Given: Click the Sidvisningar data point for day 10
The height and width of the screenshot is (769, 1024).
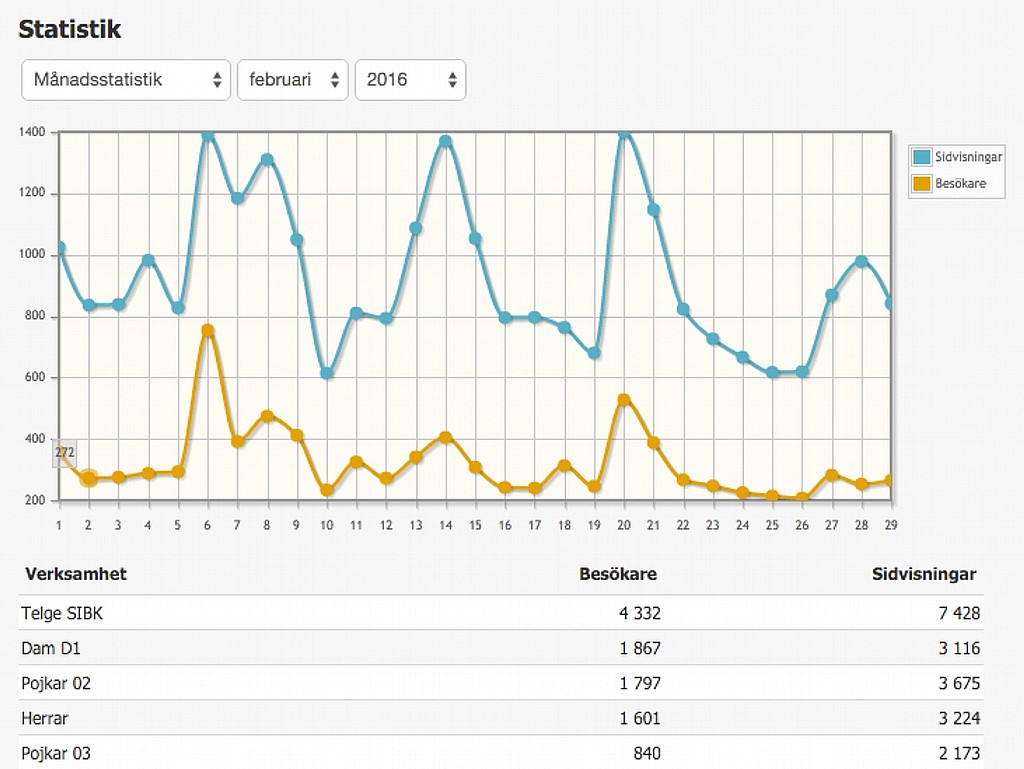Looking at the screenshot, I should coord(327,373).
